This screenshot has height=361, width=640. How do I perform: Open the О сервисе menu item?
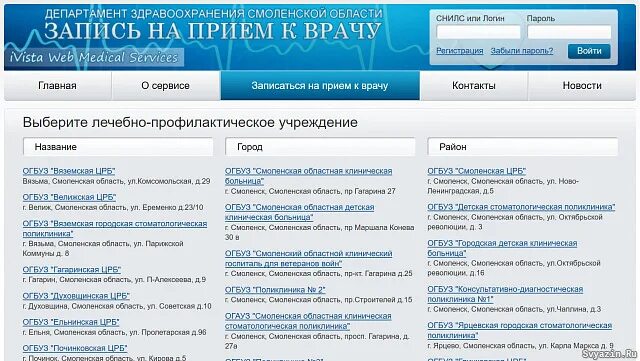[x=165, y=86]
